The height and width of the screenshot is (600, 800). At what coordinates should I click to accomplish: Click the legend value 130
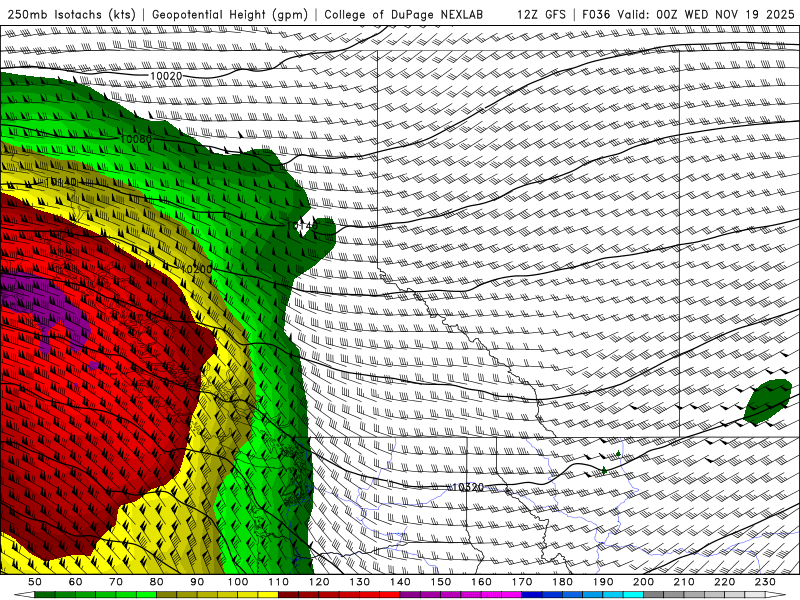[x=360, y=582]
